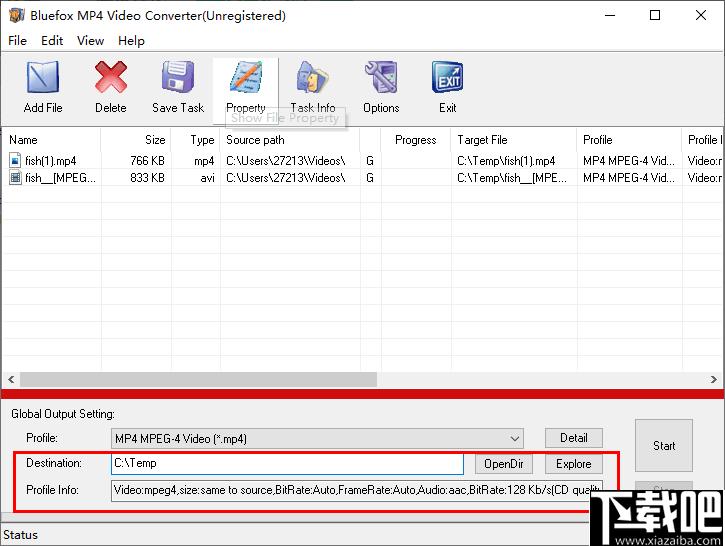Image resolution: width=725 pixels, height=546 pixels.
Task: Click the scrollbar left arrow
Action: [11, 380]
